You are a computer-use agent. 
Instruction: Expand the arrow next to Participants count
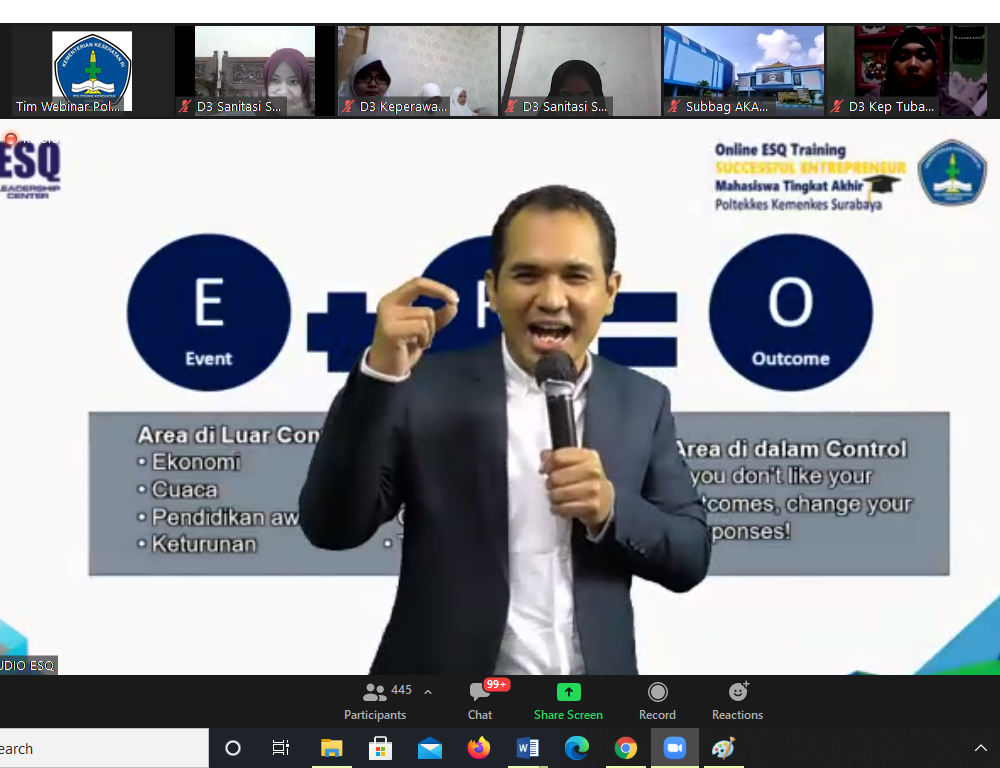point(428,692)
